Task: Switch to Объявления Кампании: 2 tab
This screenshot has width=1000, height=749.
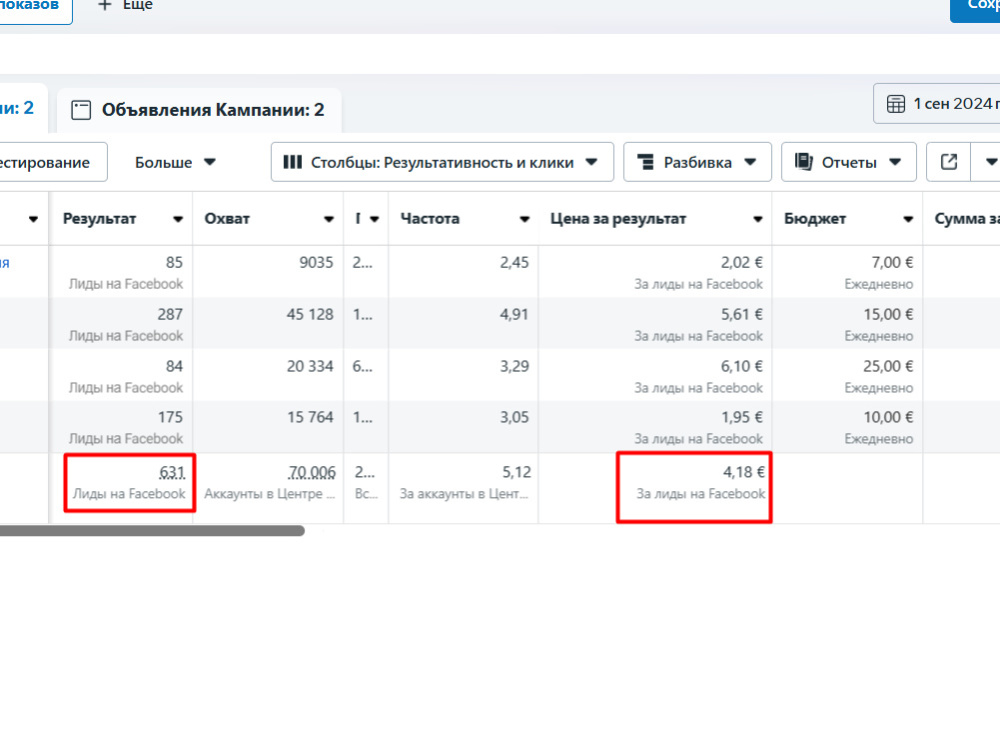Action: (199, 110)
